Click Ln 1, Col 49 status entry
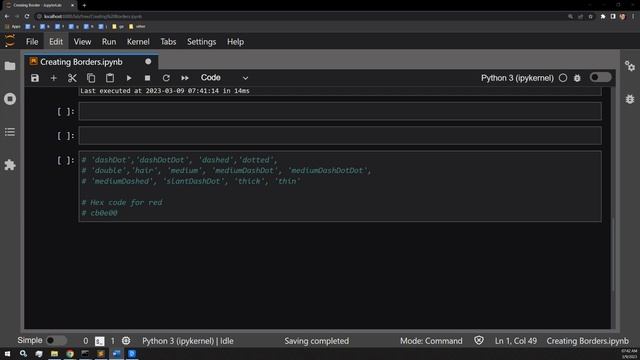The height and width of the screenshot is (360, 640). (x=516, y=341)
